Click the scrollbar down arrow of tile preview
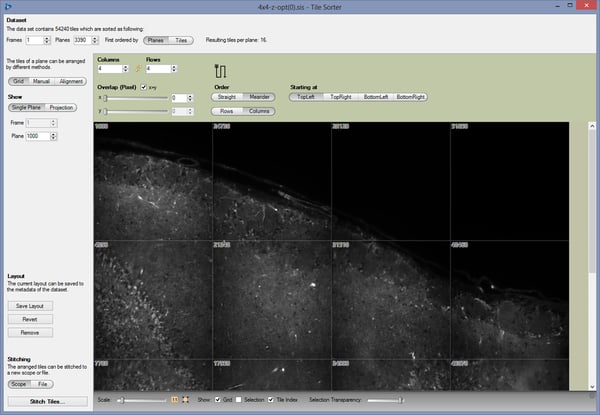This screenshot has width=600, height=415. 592,387
